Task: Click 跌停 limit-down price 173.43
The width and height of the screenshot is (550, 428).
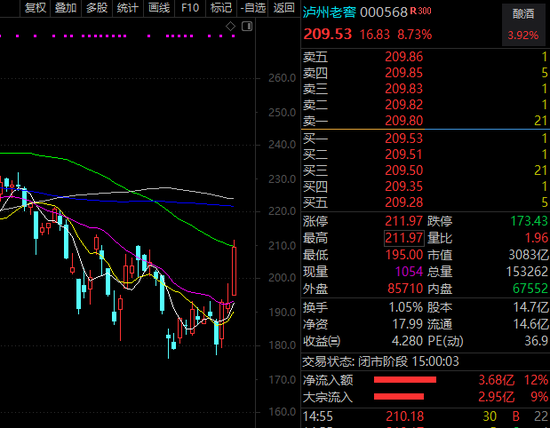Action: pyautogui.click(x=529, y=221)
